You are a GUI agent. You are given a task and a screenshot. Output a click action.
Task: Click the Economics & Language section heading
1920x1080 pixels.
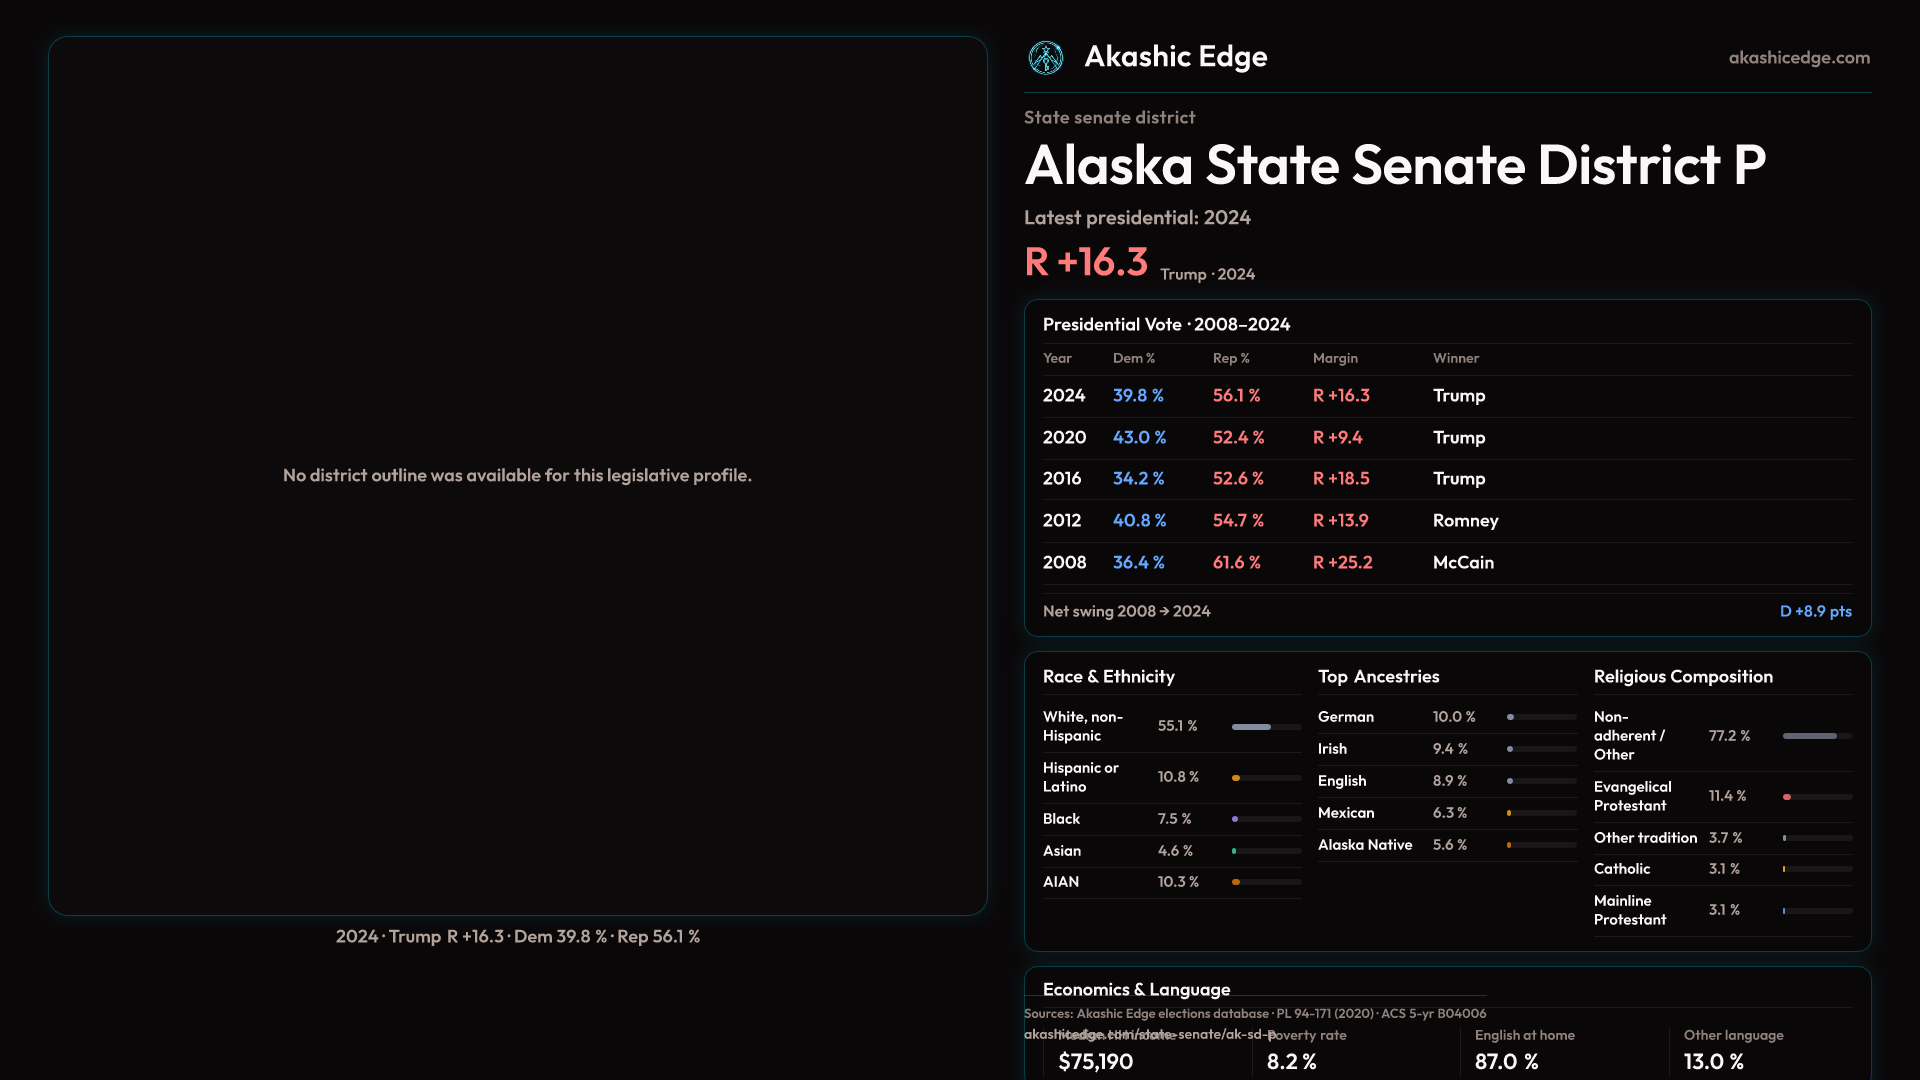click(1136, 989)
